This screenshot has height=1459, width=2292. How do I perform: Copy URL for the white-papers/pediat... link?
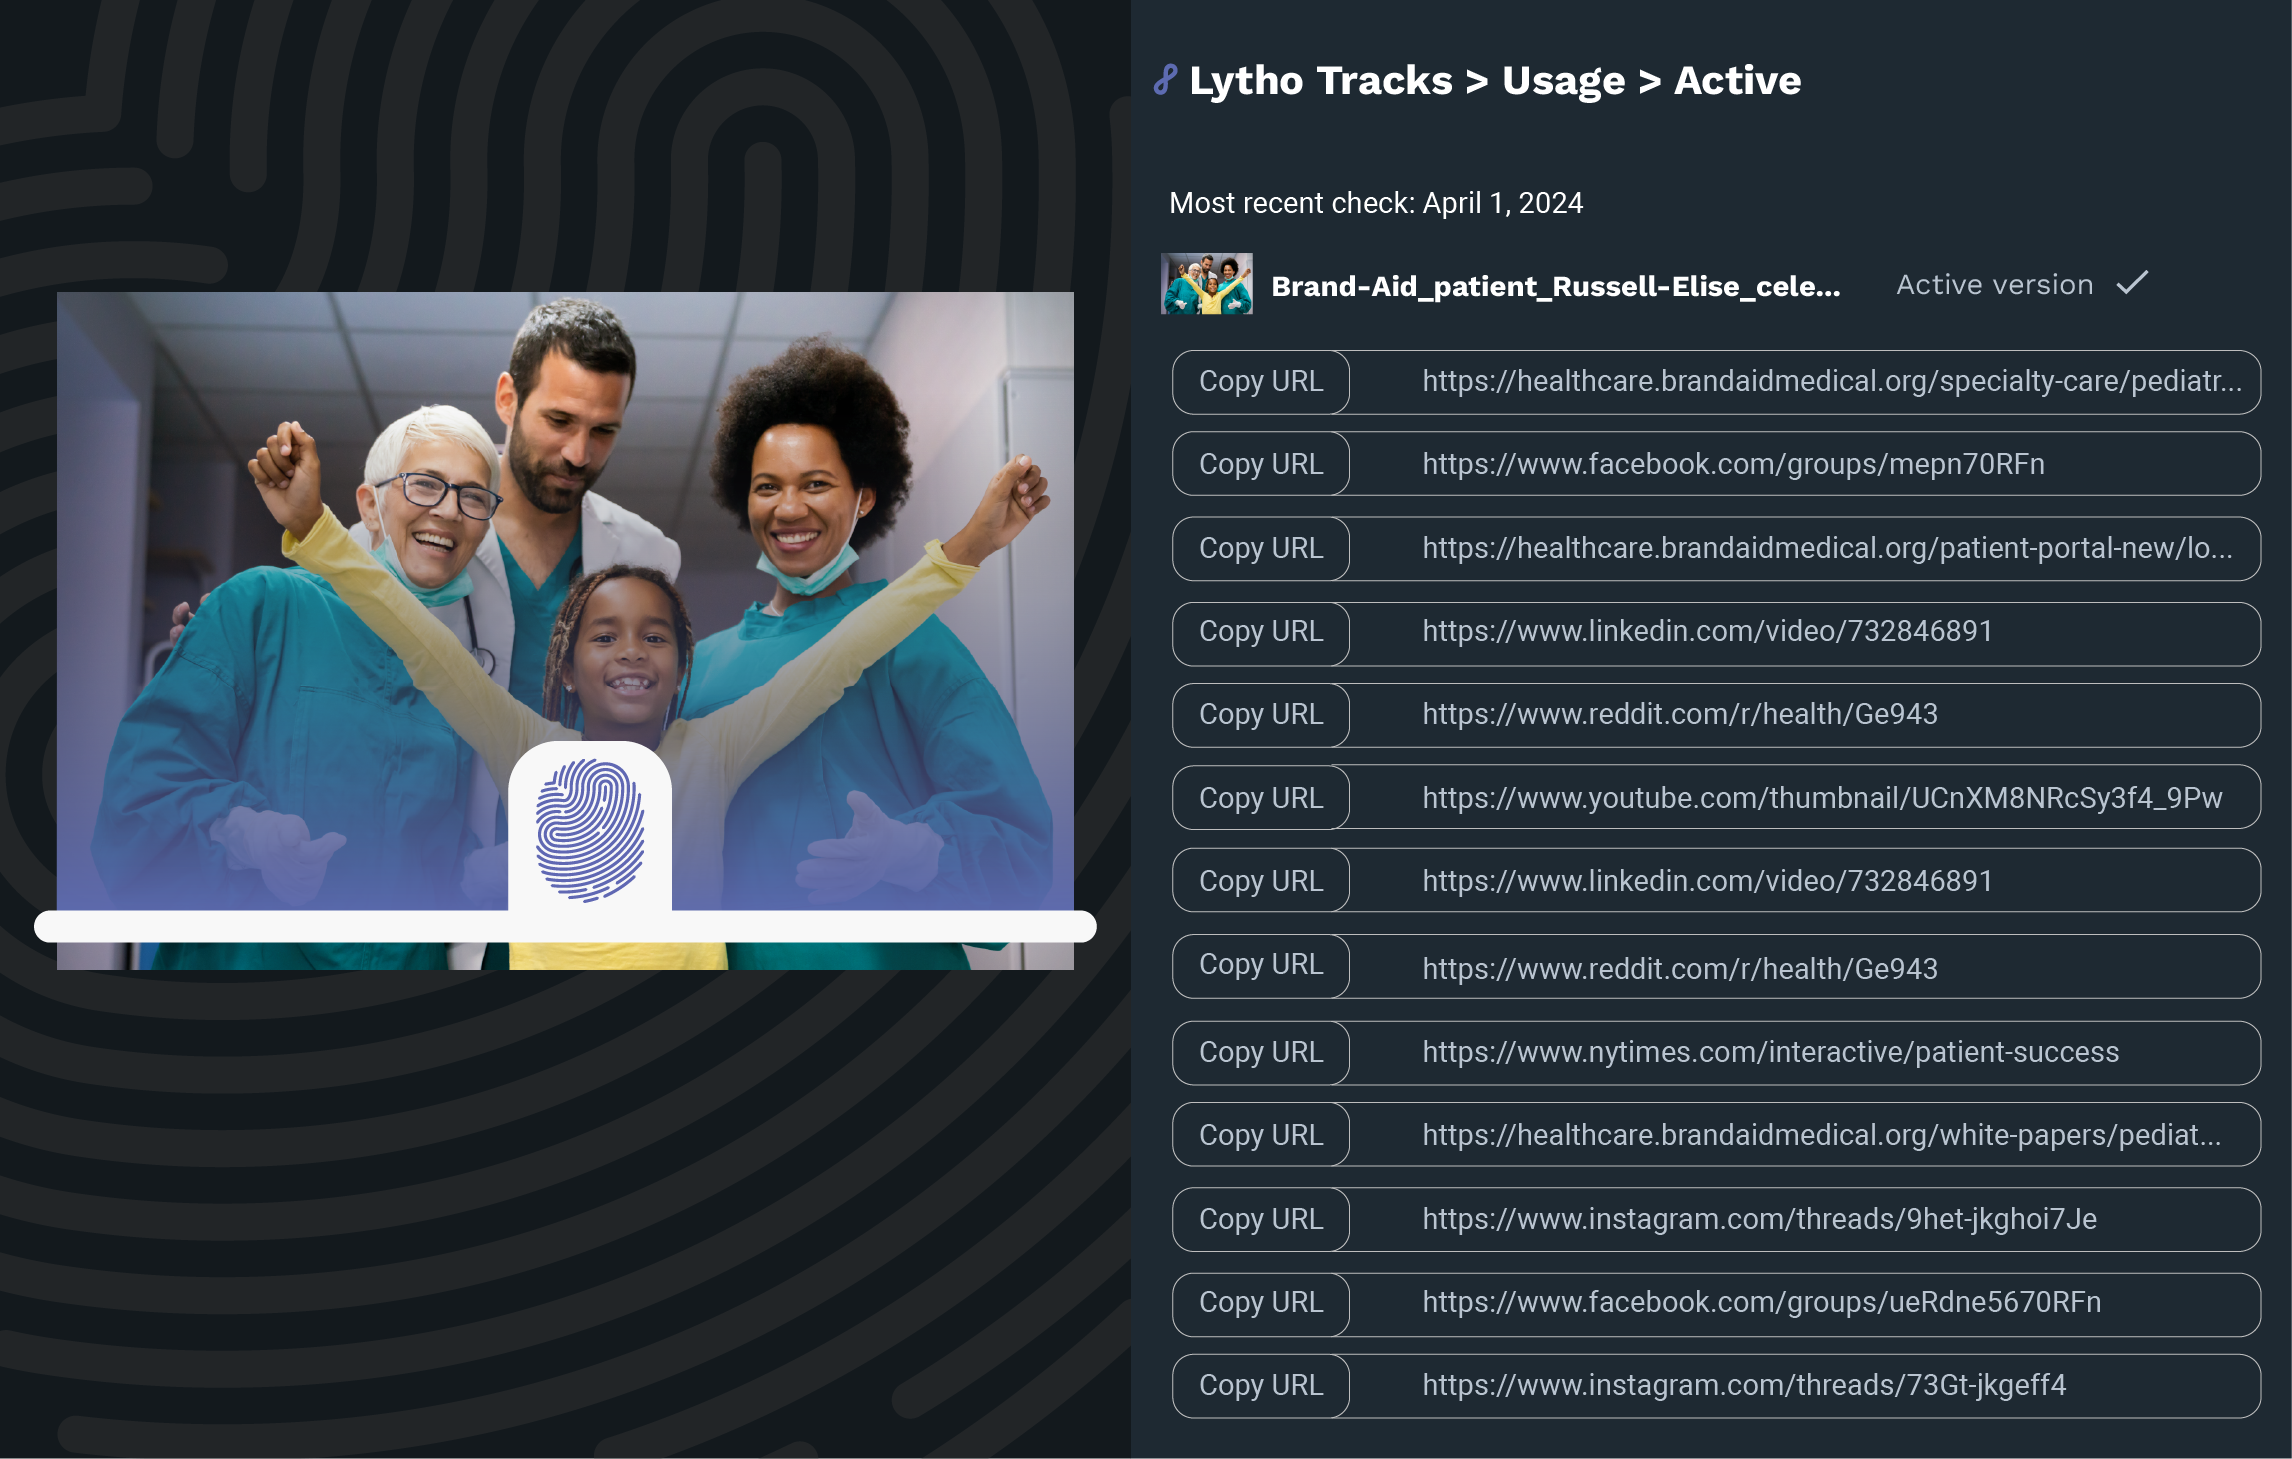(x=1261, y=1135)
